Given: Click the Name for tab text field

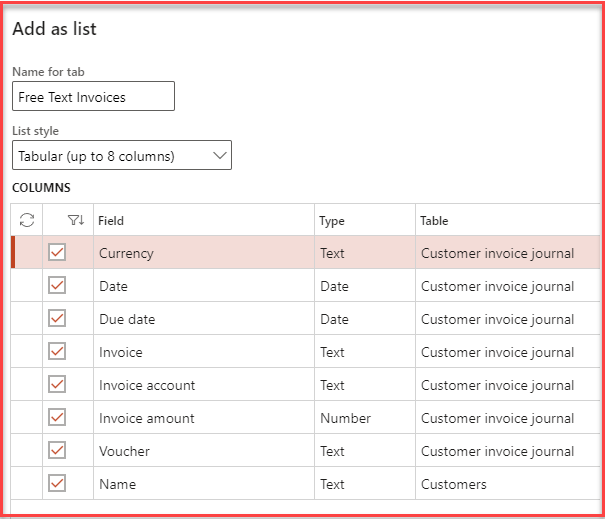Looking at the screenshot, I should [x=93, y=97].
